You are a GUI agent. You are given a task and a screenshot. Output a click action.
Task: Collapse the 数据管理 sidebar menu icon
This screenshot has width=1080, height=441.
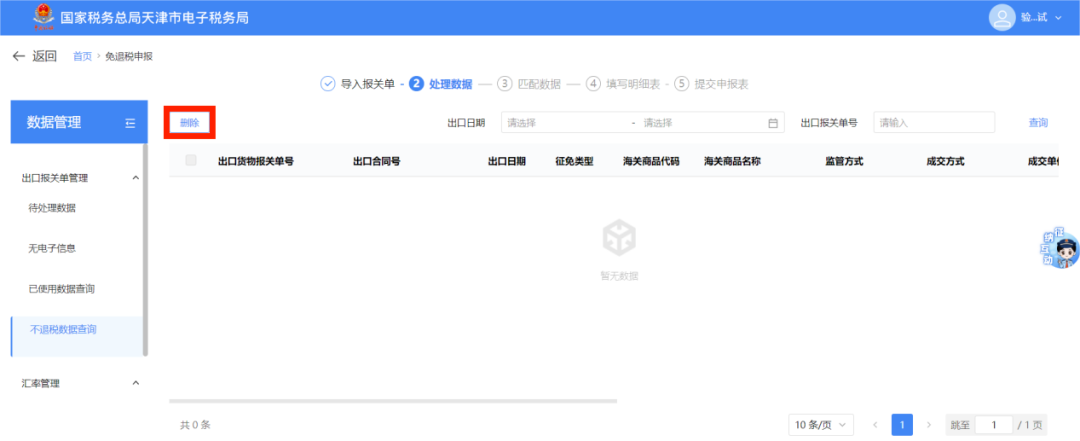(x=130, y=123)
